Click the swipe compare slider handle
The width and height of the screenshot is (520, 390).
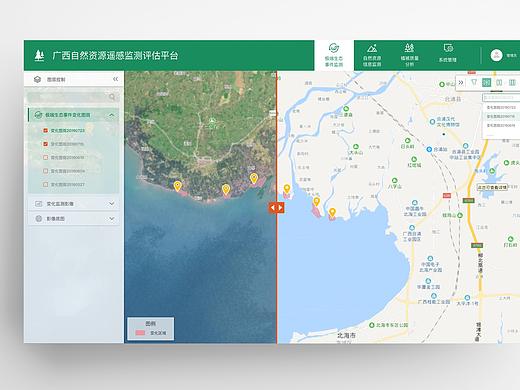pos(276,208)
